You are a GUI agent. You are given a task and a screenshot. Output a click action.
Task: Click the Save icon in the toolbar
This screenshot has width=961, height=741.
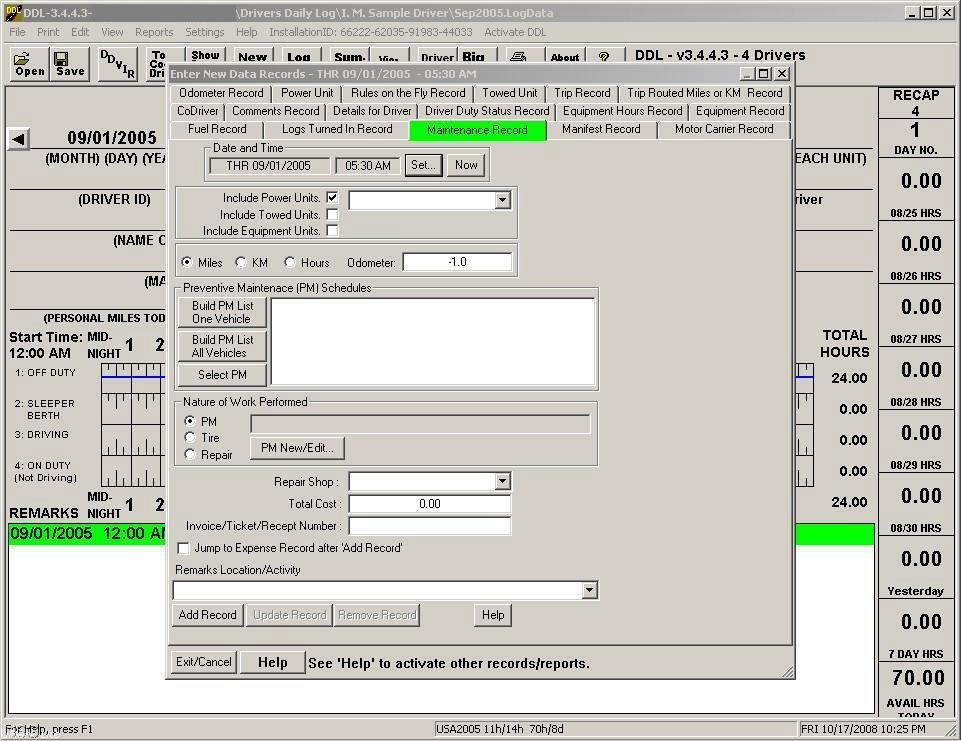(68, 62)
